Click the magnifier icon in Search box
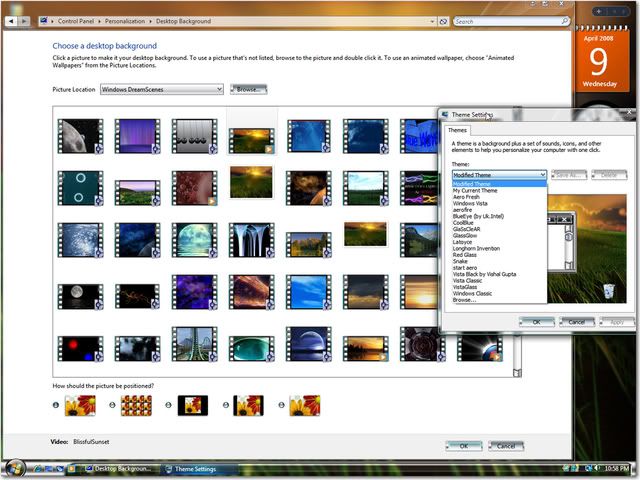 point(564,21)
